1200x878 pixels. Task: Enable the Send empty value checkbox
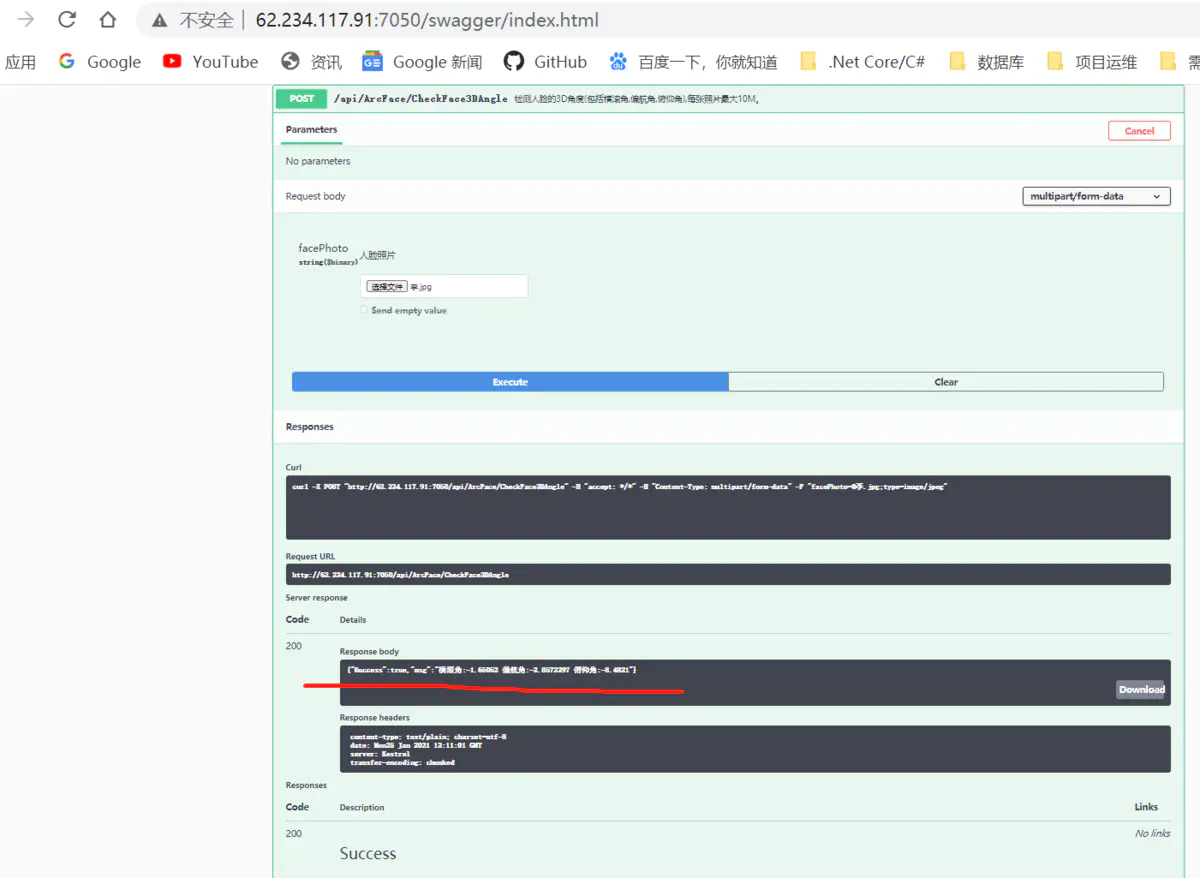point(365,310)
